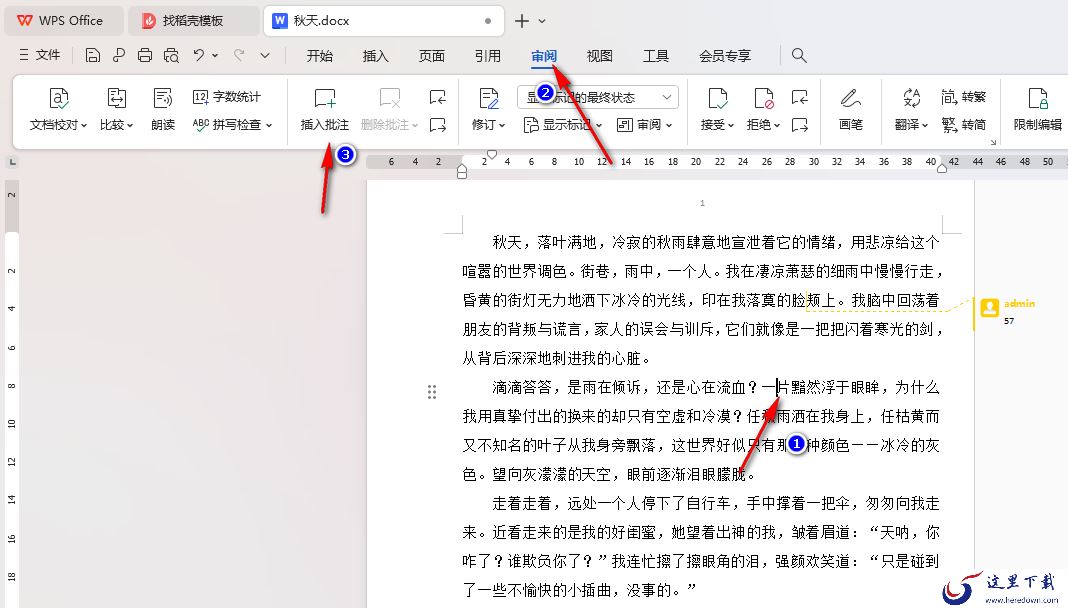Click the plus new tab button

[522, 21]
